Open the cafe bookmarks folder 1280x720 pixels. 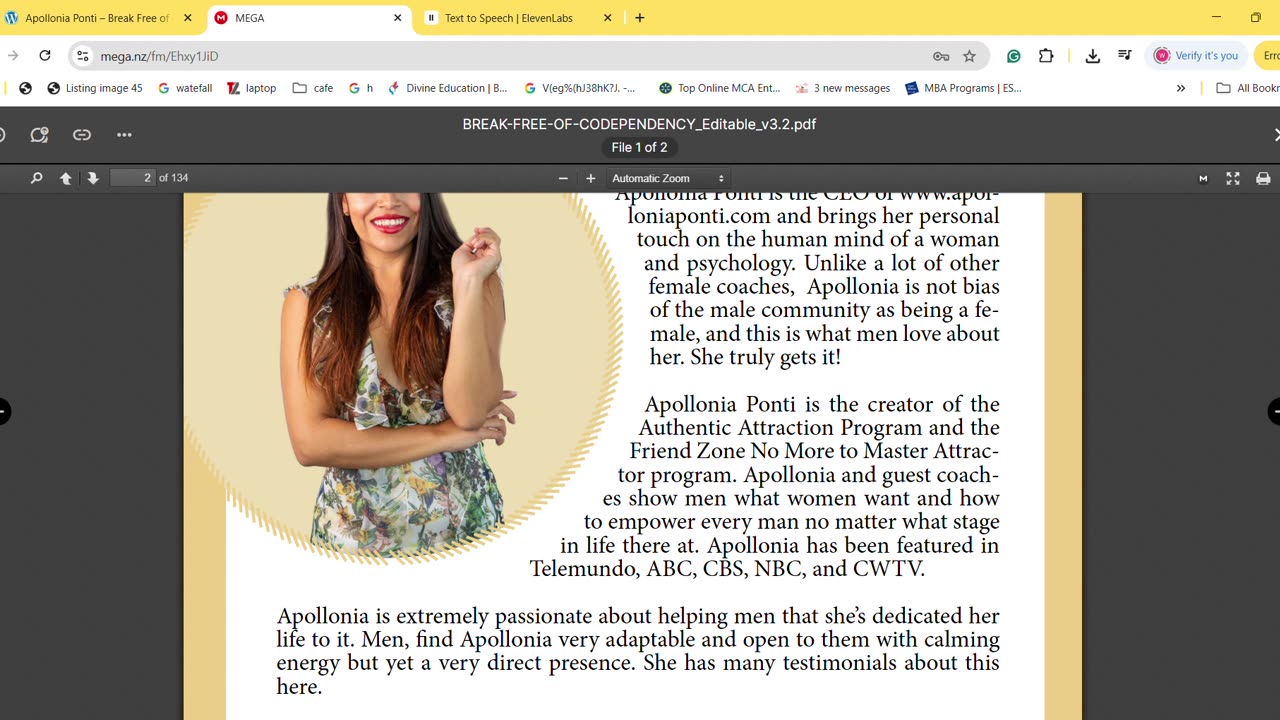pyautogui.click(x=313, y=88)
